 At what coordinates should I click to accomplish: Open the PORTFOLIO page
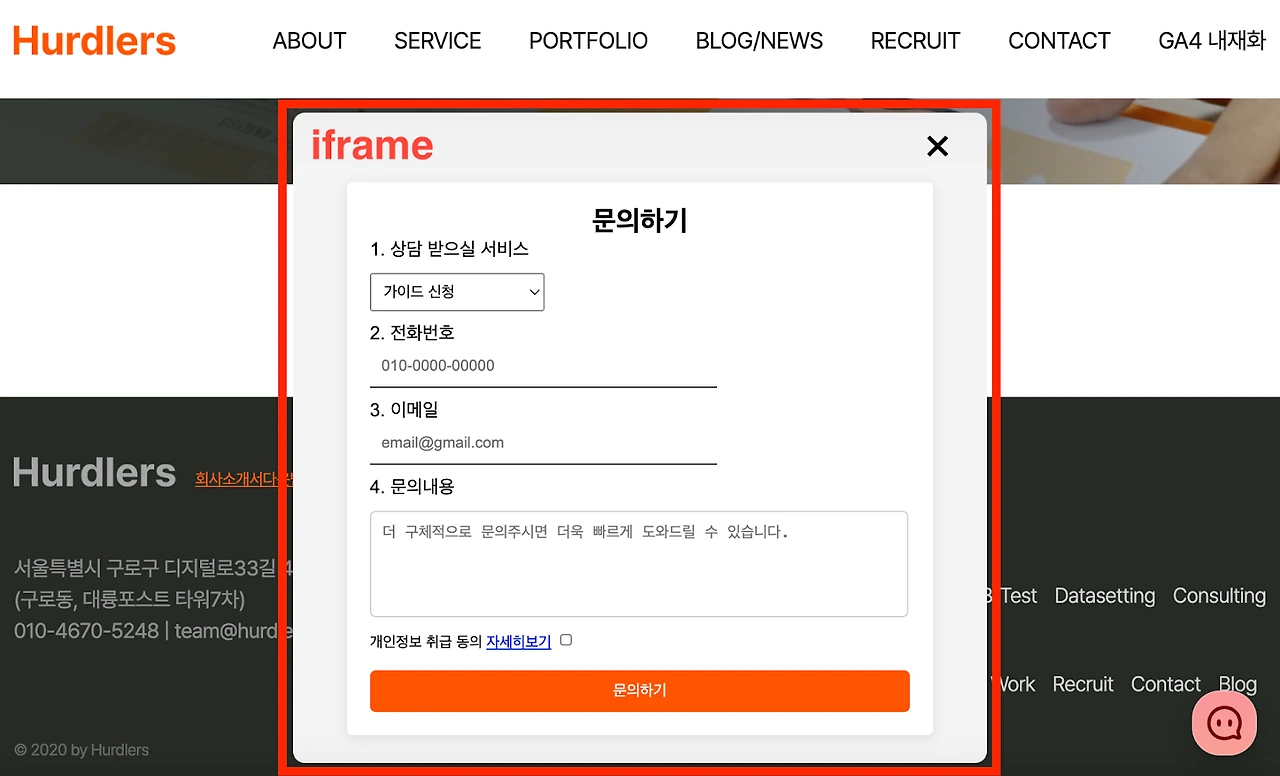click(588, 41)
